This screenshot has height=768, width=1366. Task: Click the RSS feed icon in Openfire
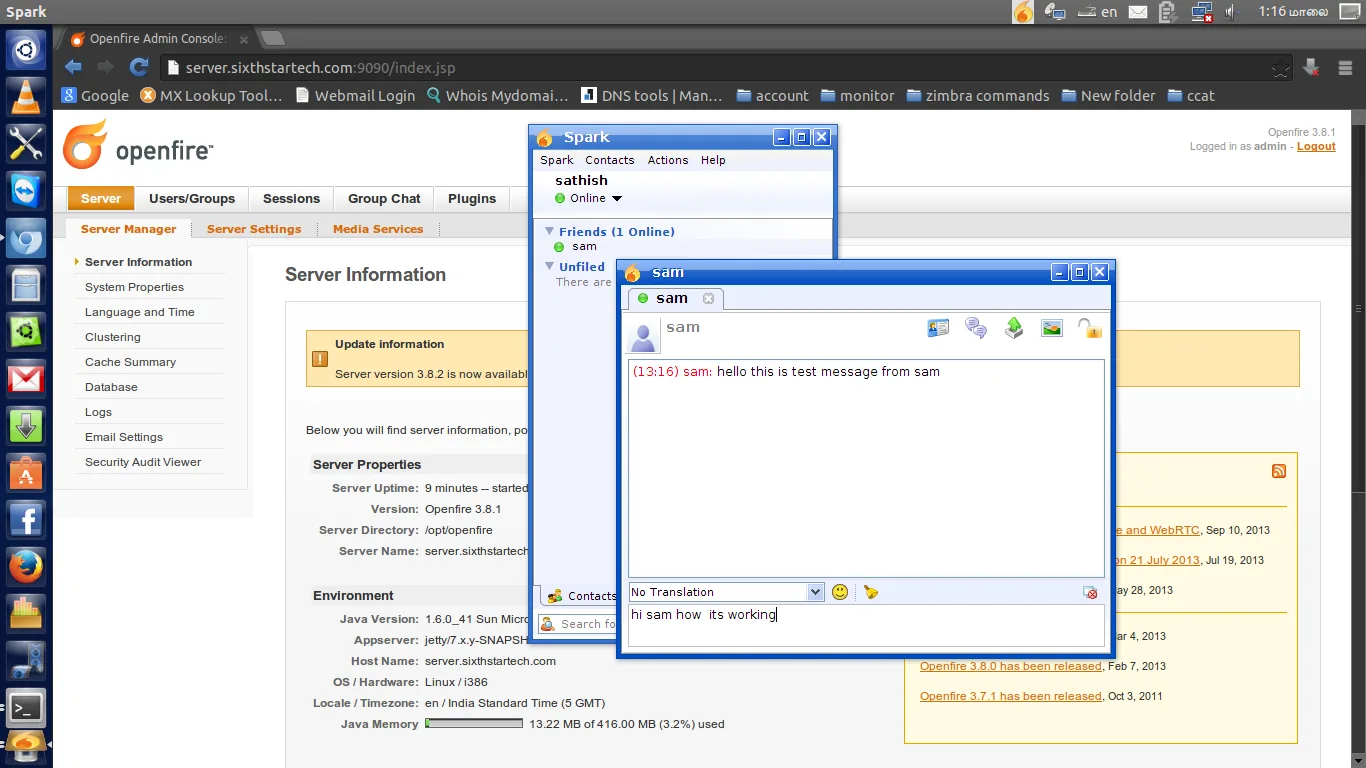(1279, 471)
